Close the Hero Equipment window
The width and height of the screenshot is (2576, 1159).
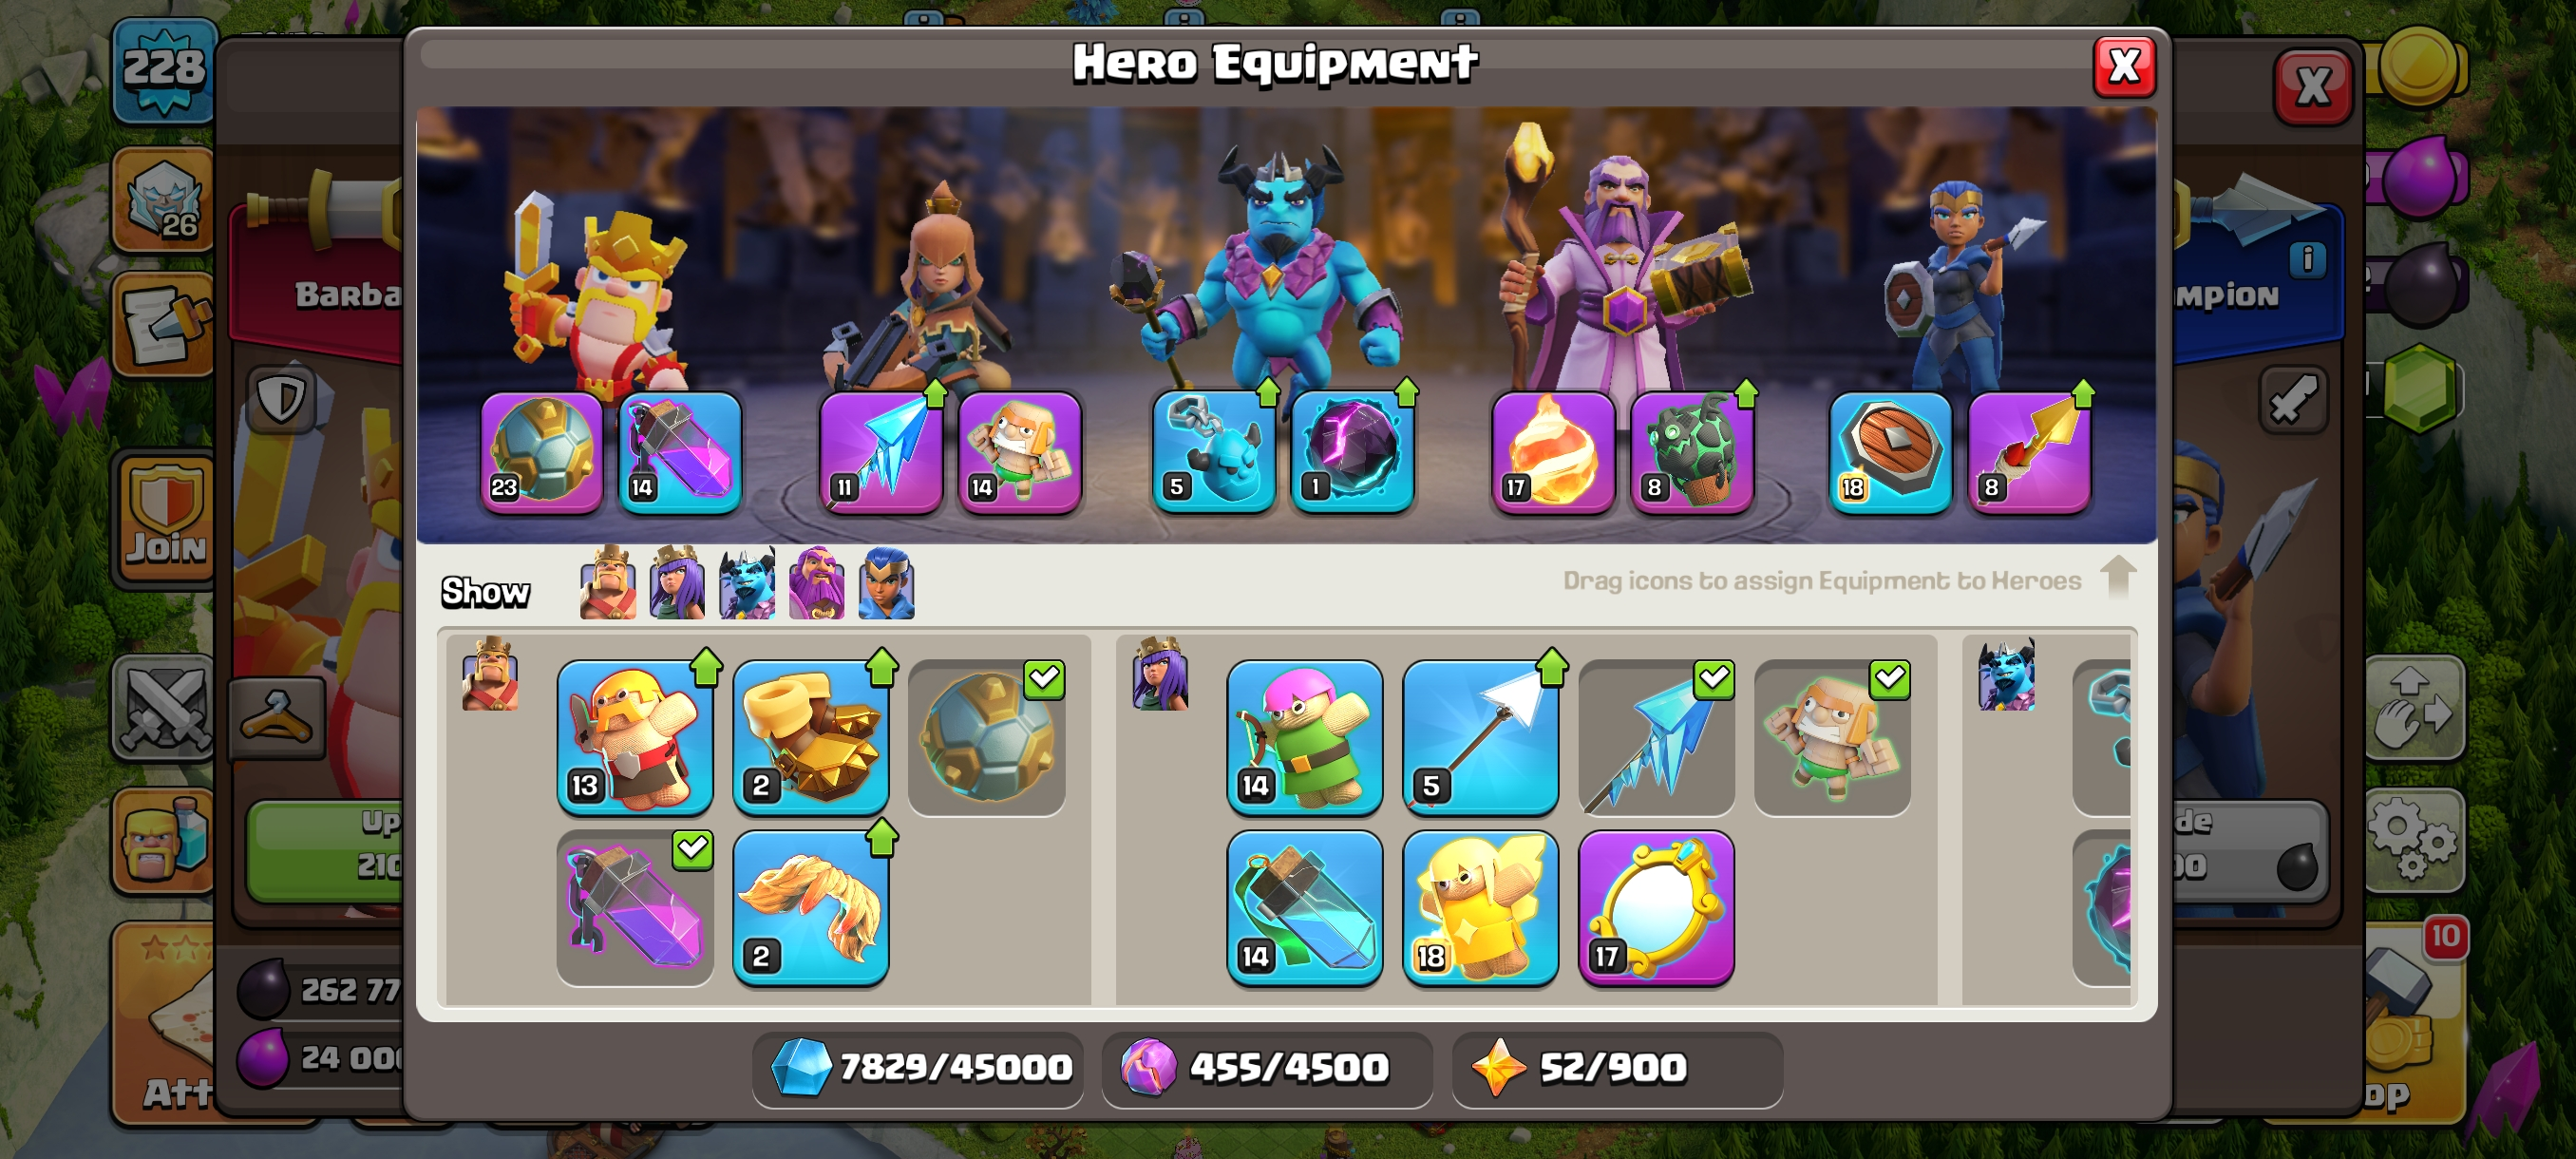(2124, 67)
